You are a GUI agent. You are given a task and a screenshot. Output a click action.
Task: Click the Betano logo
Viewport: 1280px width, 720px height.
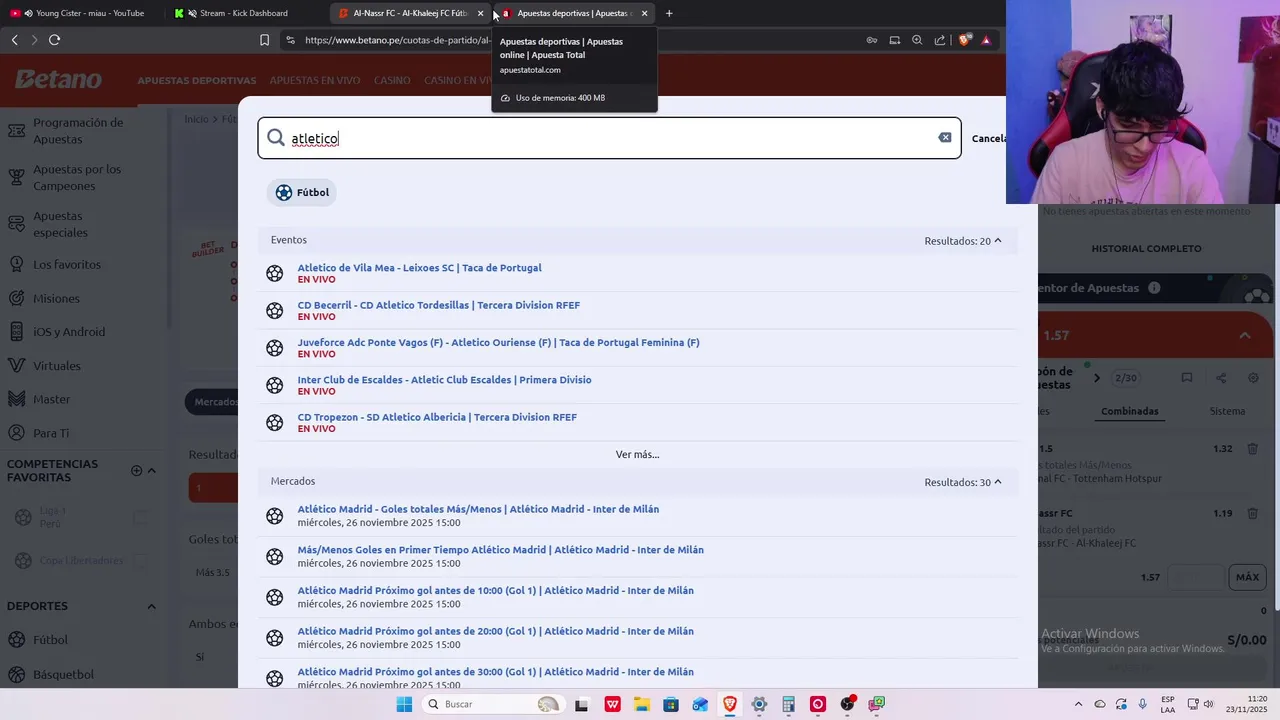coord(58,79)
